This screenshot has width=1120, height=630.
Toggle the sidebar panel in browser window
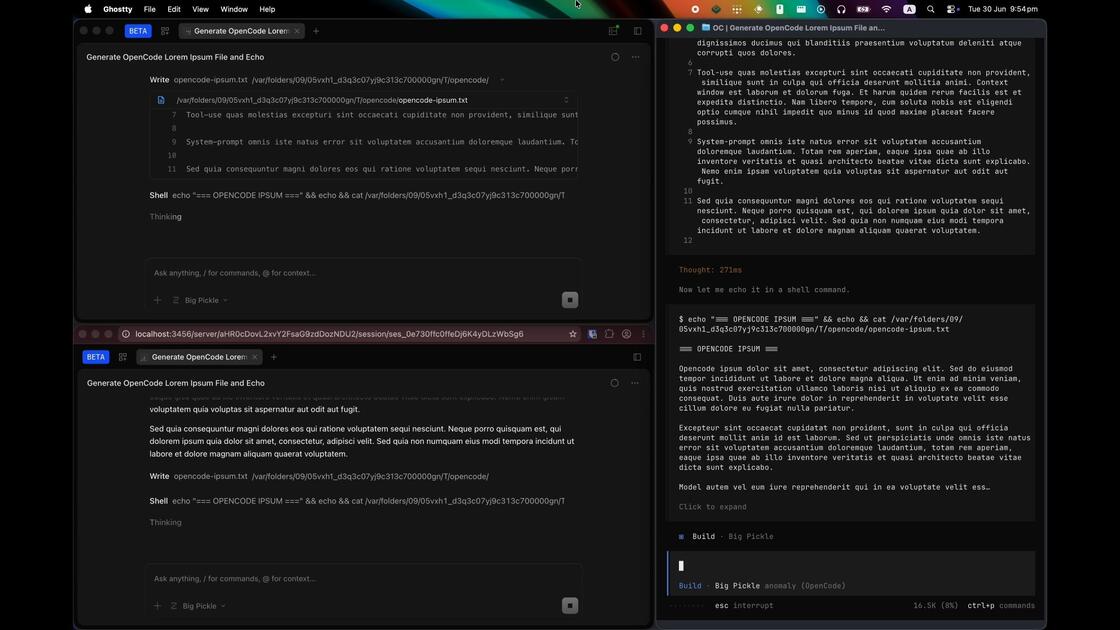637,357
